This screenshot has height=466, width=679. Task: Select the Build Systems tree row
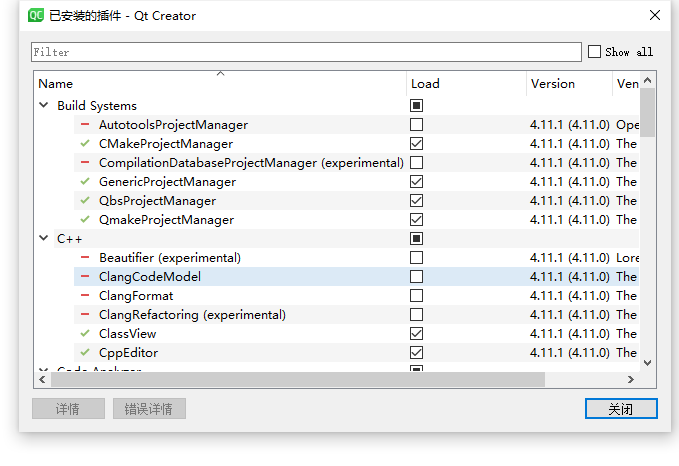click(336, 106)
